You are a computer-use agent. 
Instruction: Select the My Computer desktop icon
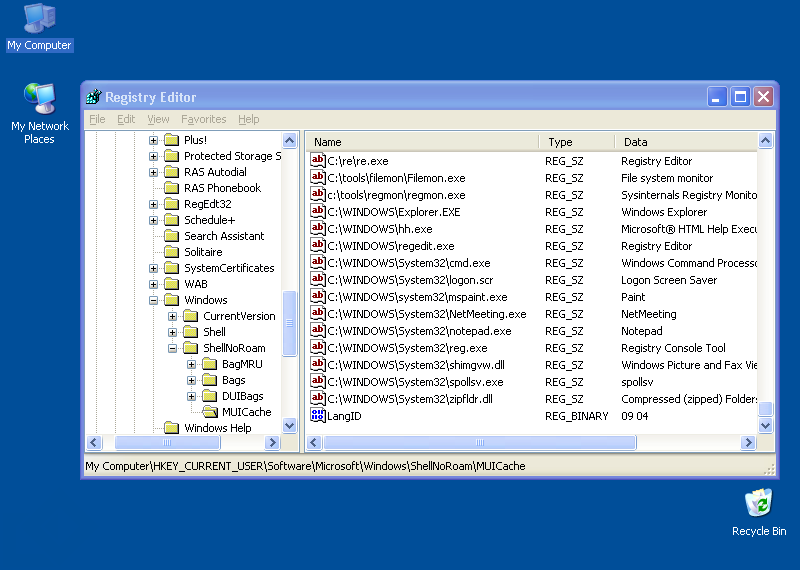(39, 28)
